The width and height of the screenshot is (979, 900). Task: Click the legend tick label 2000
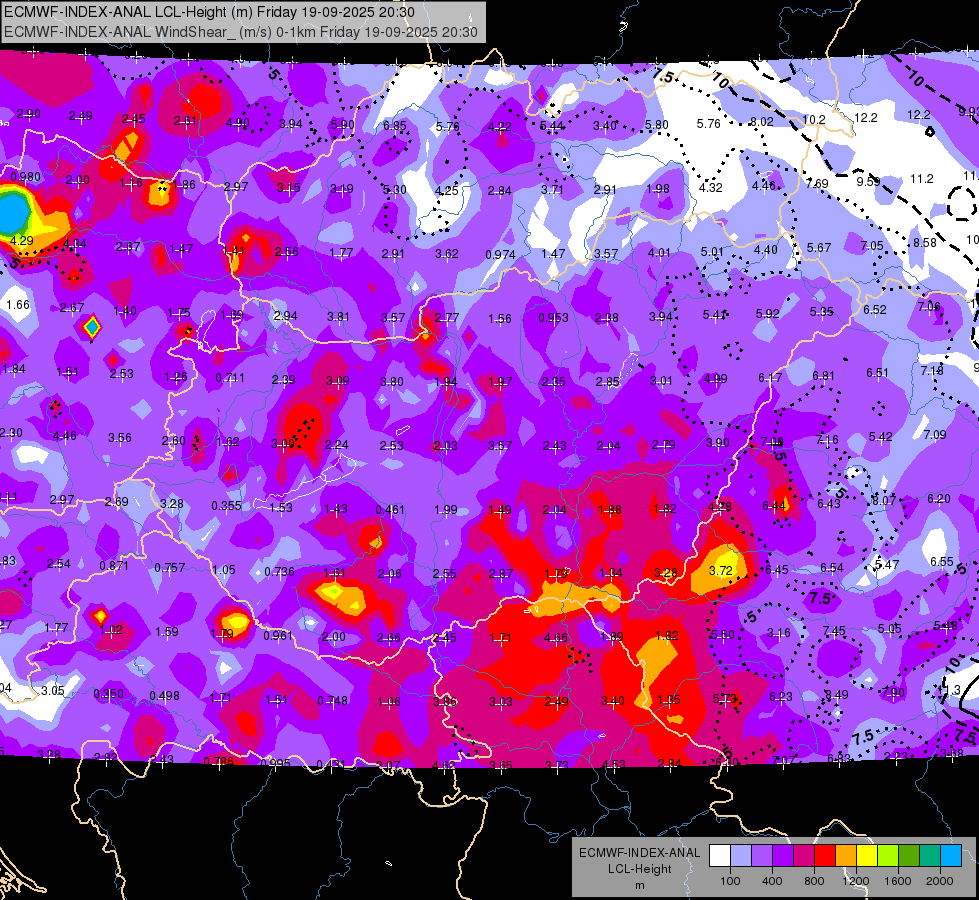tap(940, 881)
